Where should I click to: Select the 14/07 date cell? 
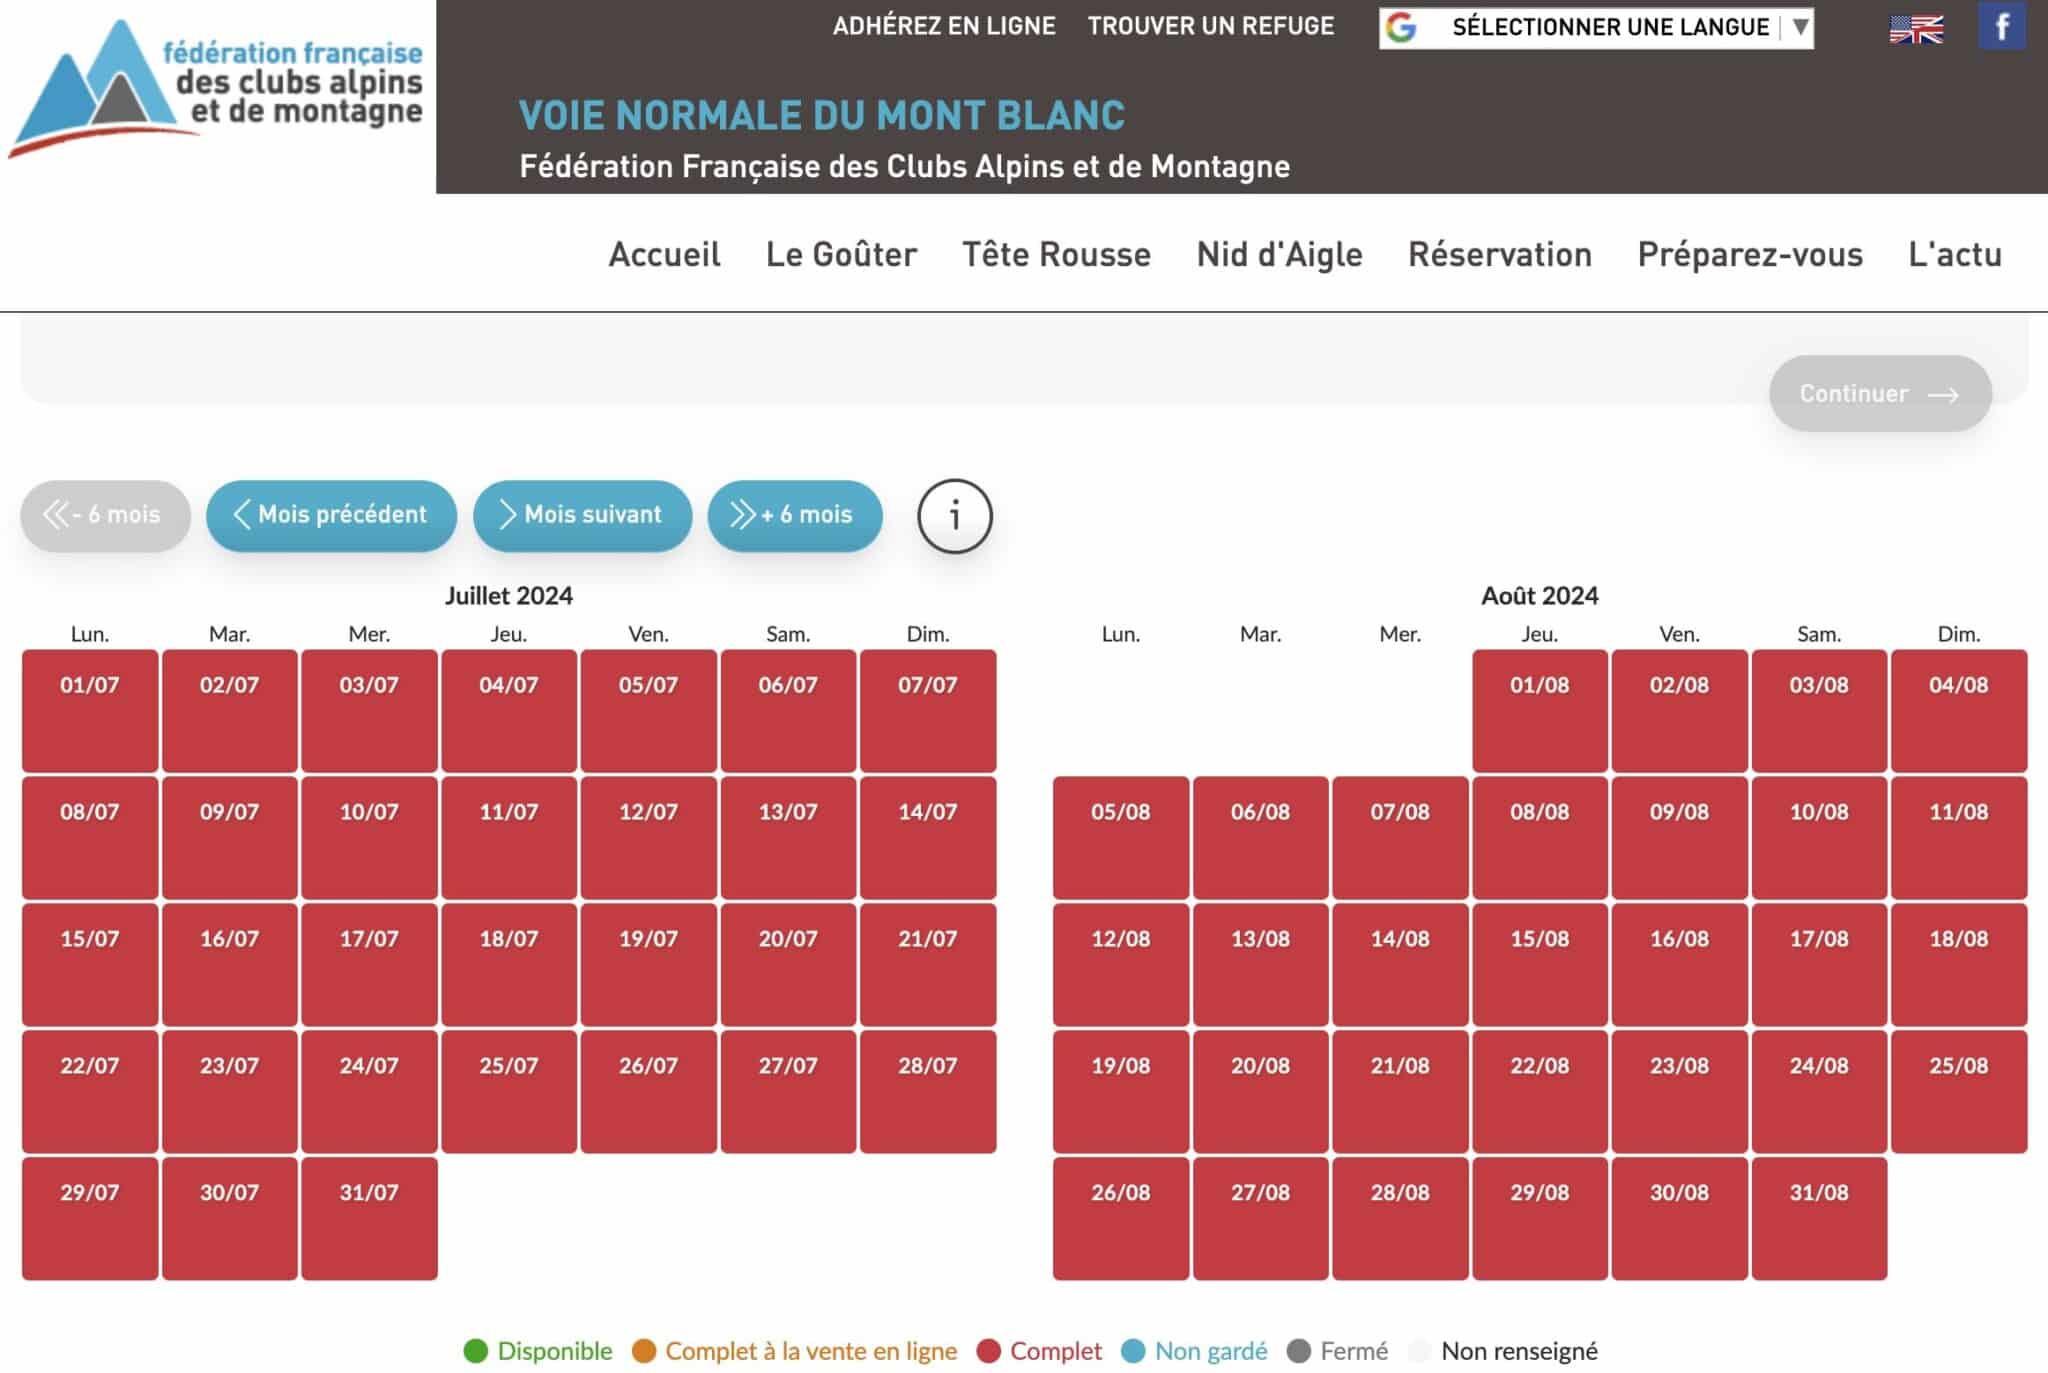pos(928,837)
